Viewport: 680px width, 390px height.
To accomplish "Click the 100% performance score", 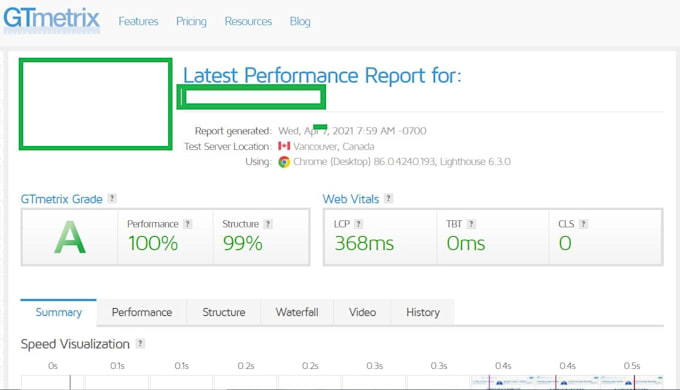I will click(x=153, y=243).
